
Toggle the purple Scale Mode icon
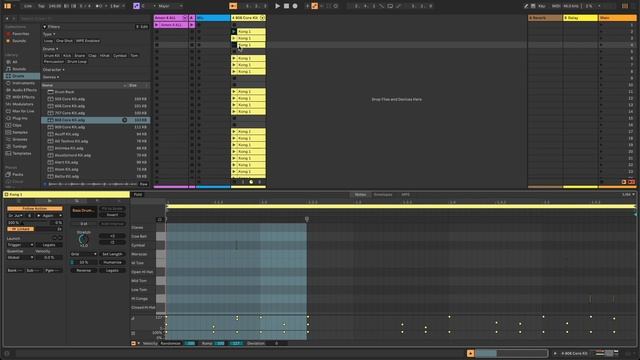tap(136, 6)
